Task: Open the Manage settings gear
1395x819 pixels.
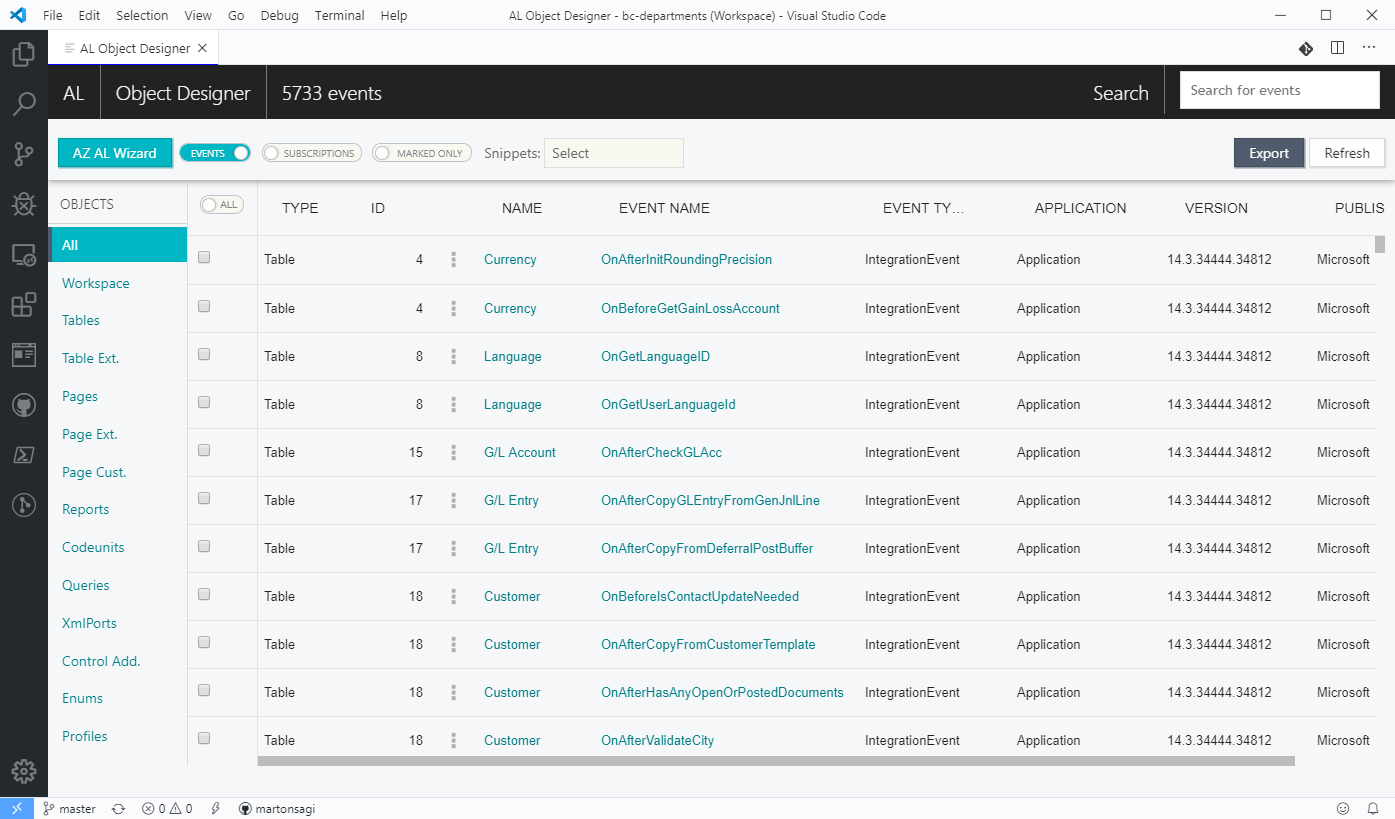Action: 24,771
